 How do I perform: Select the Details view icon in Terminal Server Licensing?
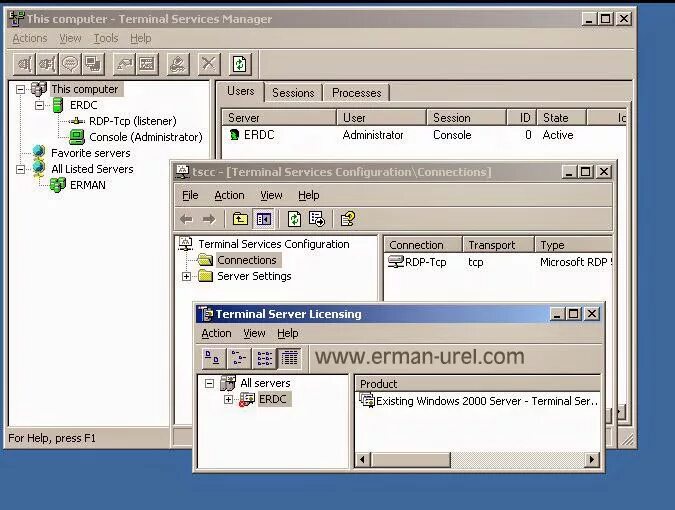click(290, 358)
